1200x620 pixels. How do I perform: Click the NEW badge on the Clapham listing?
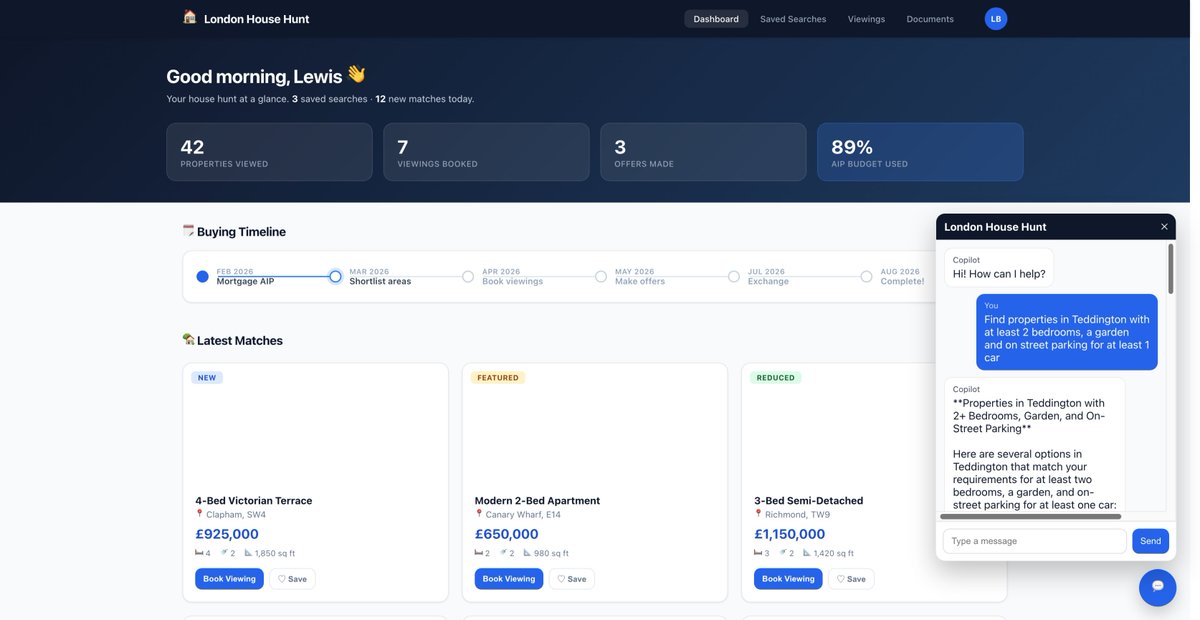click(207, 378)
